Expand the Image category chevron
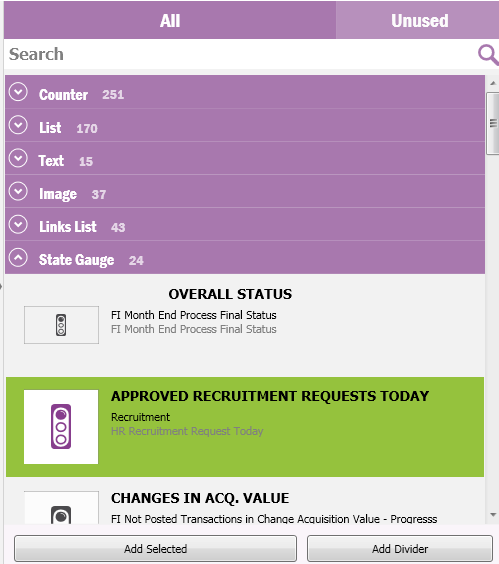The width and height of the screenshot is (499, 564). (x=18, y=191)
